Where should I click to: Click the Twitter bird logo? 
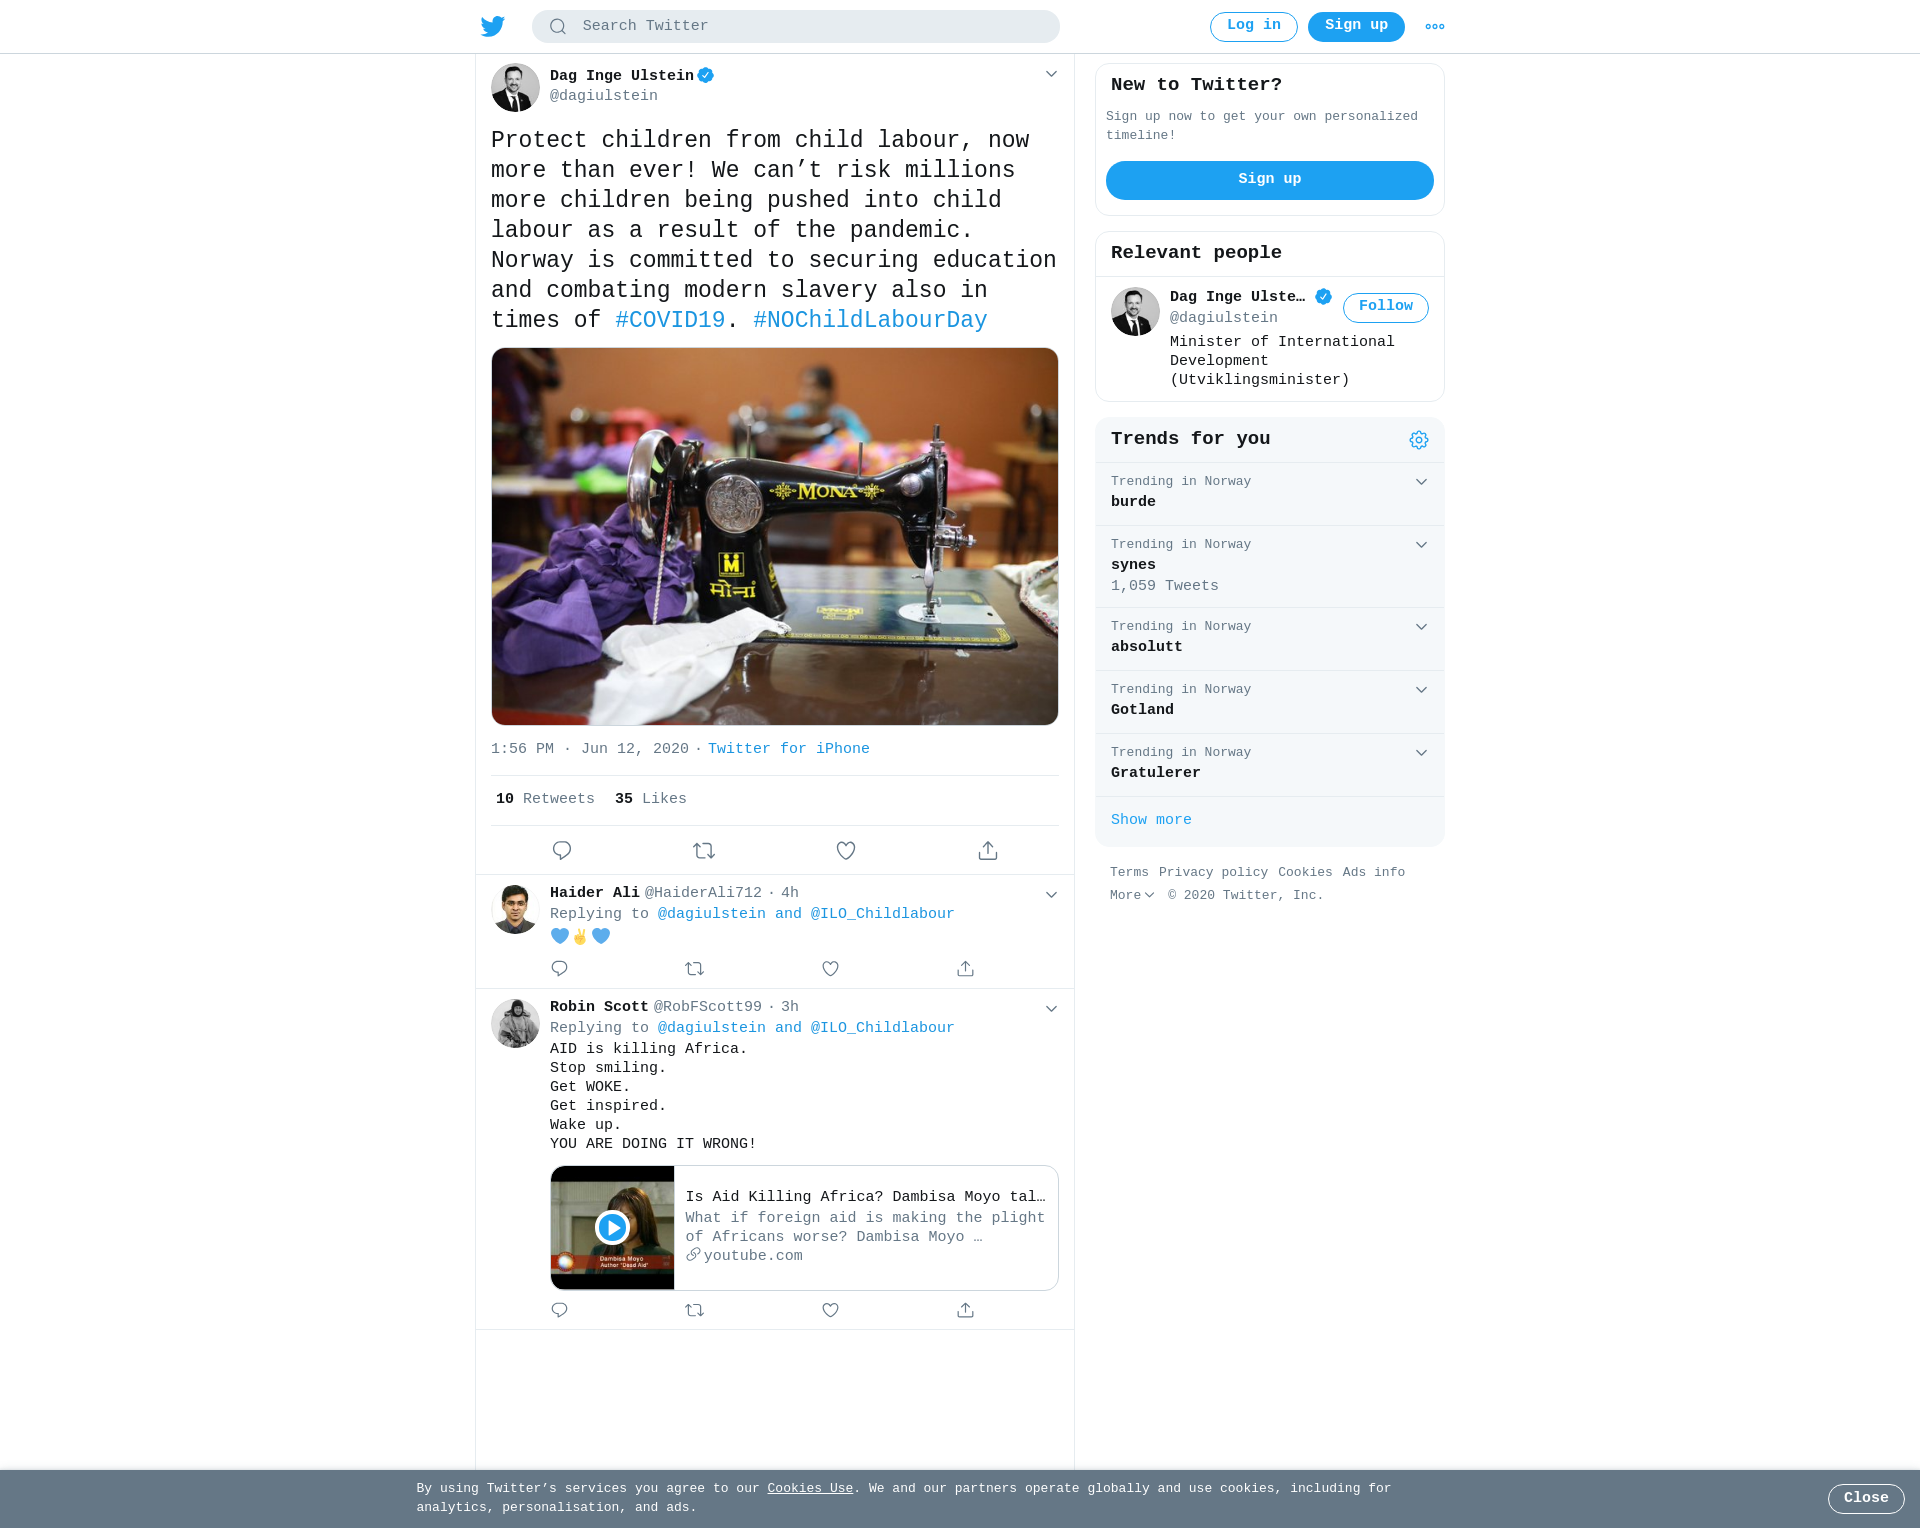coord(493,26)
